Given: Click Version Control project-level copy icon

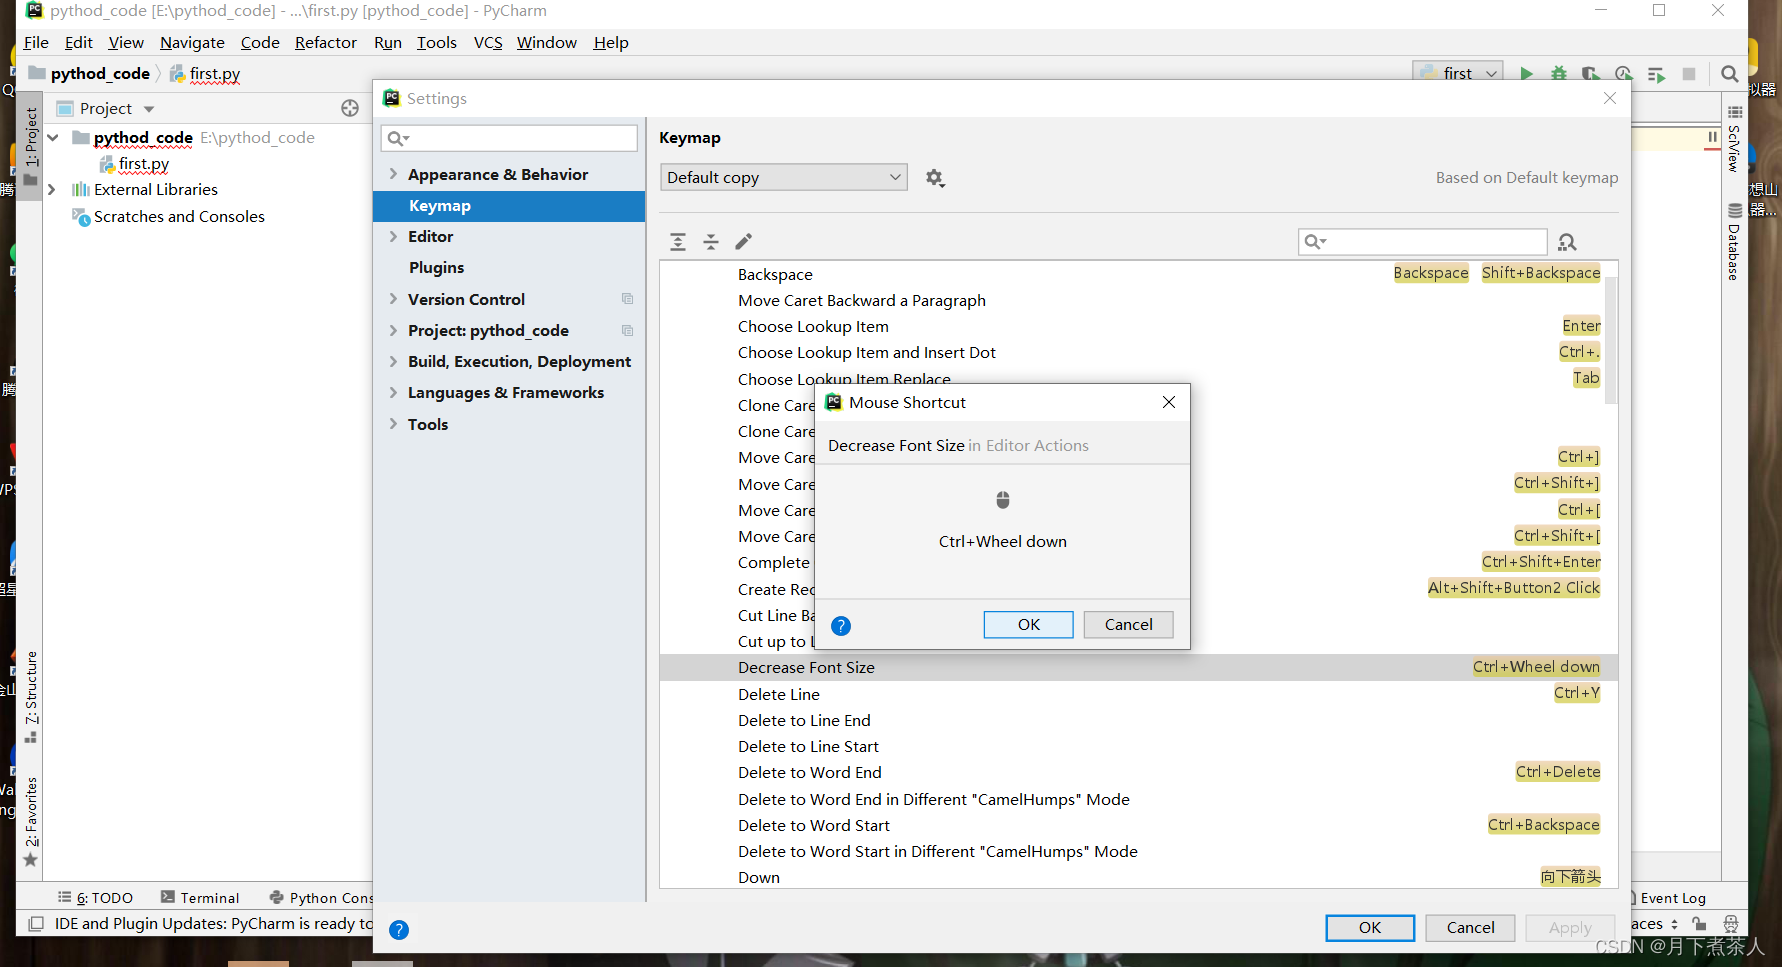Looking at the screenshot, I should 628,299.
